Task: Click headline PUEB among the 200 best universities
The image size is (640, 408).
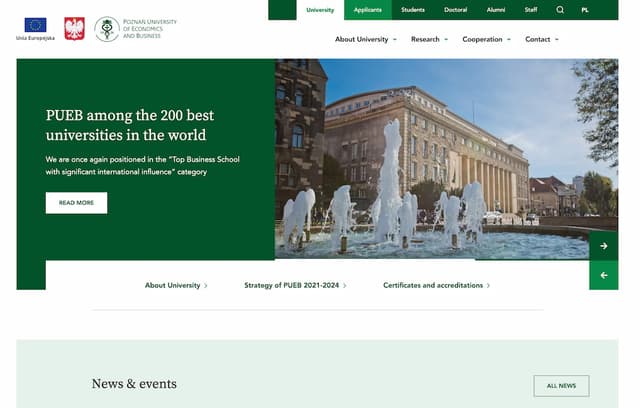Action: 130,125
